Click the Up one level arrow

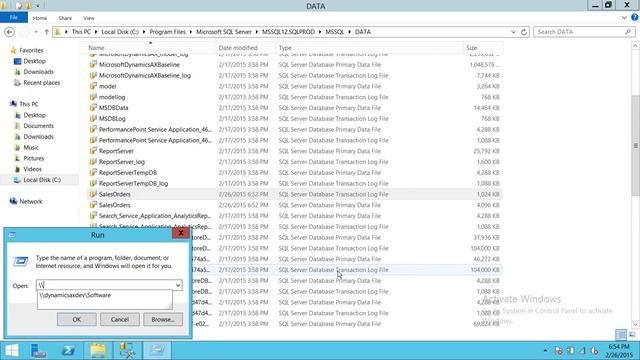(47, 32)
